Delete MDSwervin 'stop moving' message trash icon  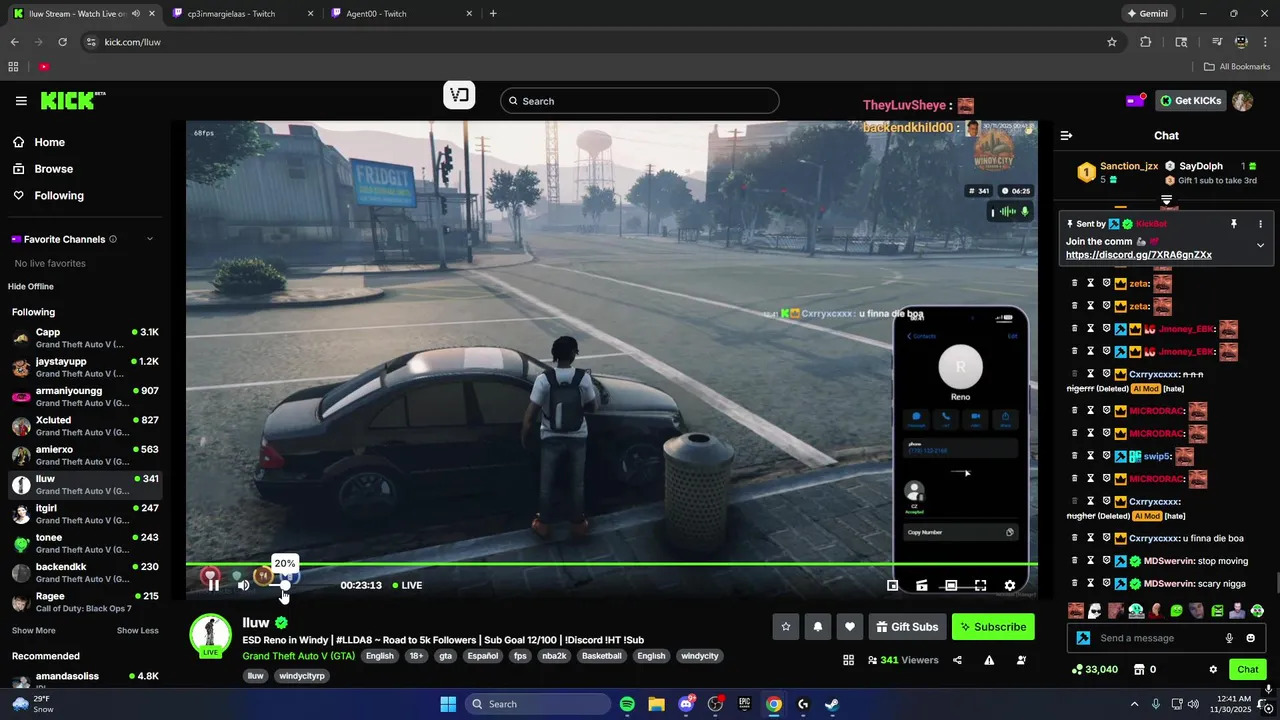click(1075, 561)
